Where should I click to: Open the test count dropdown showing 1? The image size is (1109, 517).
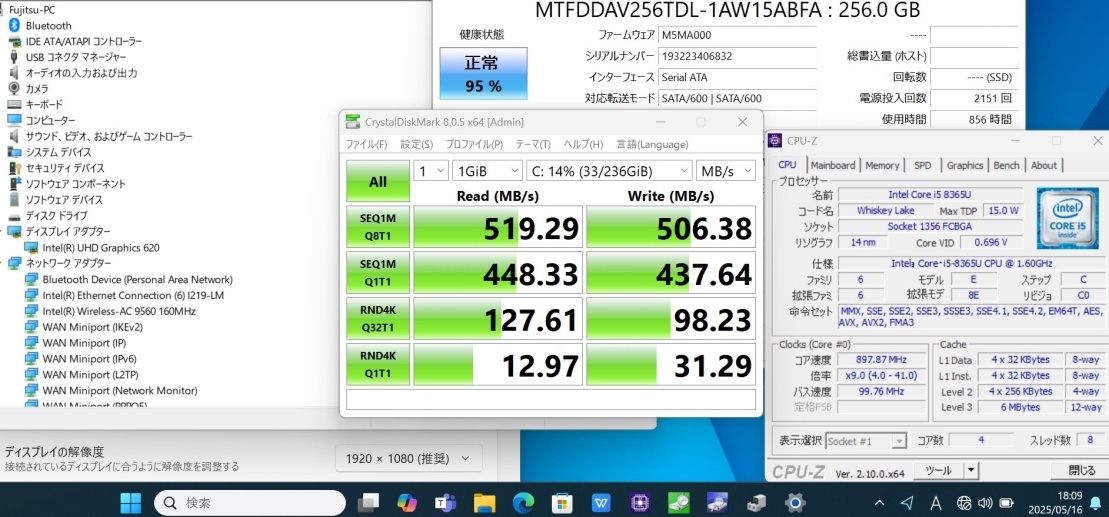coord(431,171)
